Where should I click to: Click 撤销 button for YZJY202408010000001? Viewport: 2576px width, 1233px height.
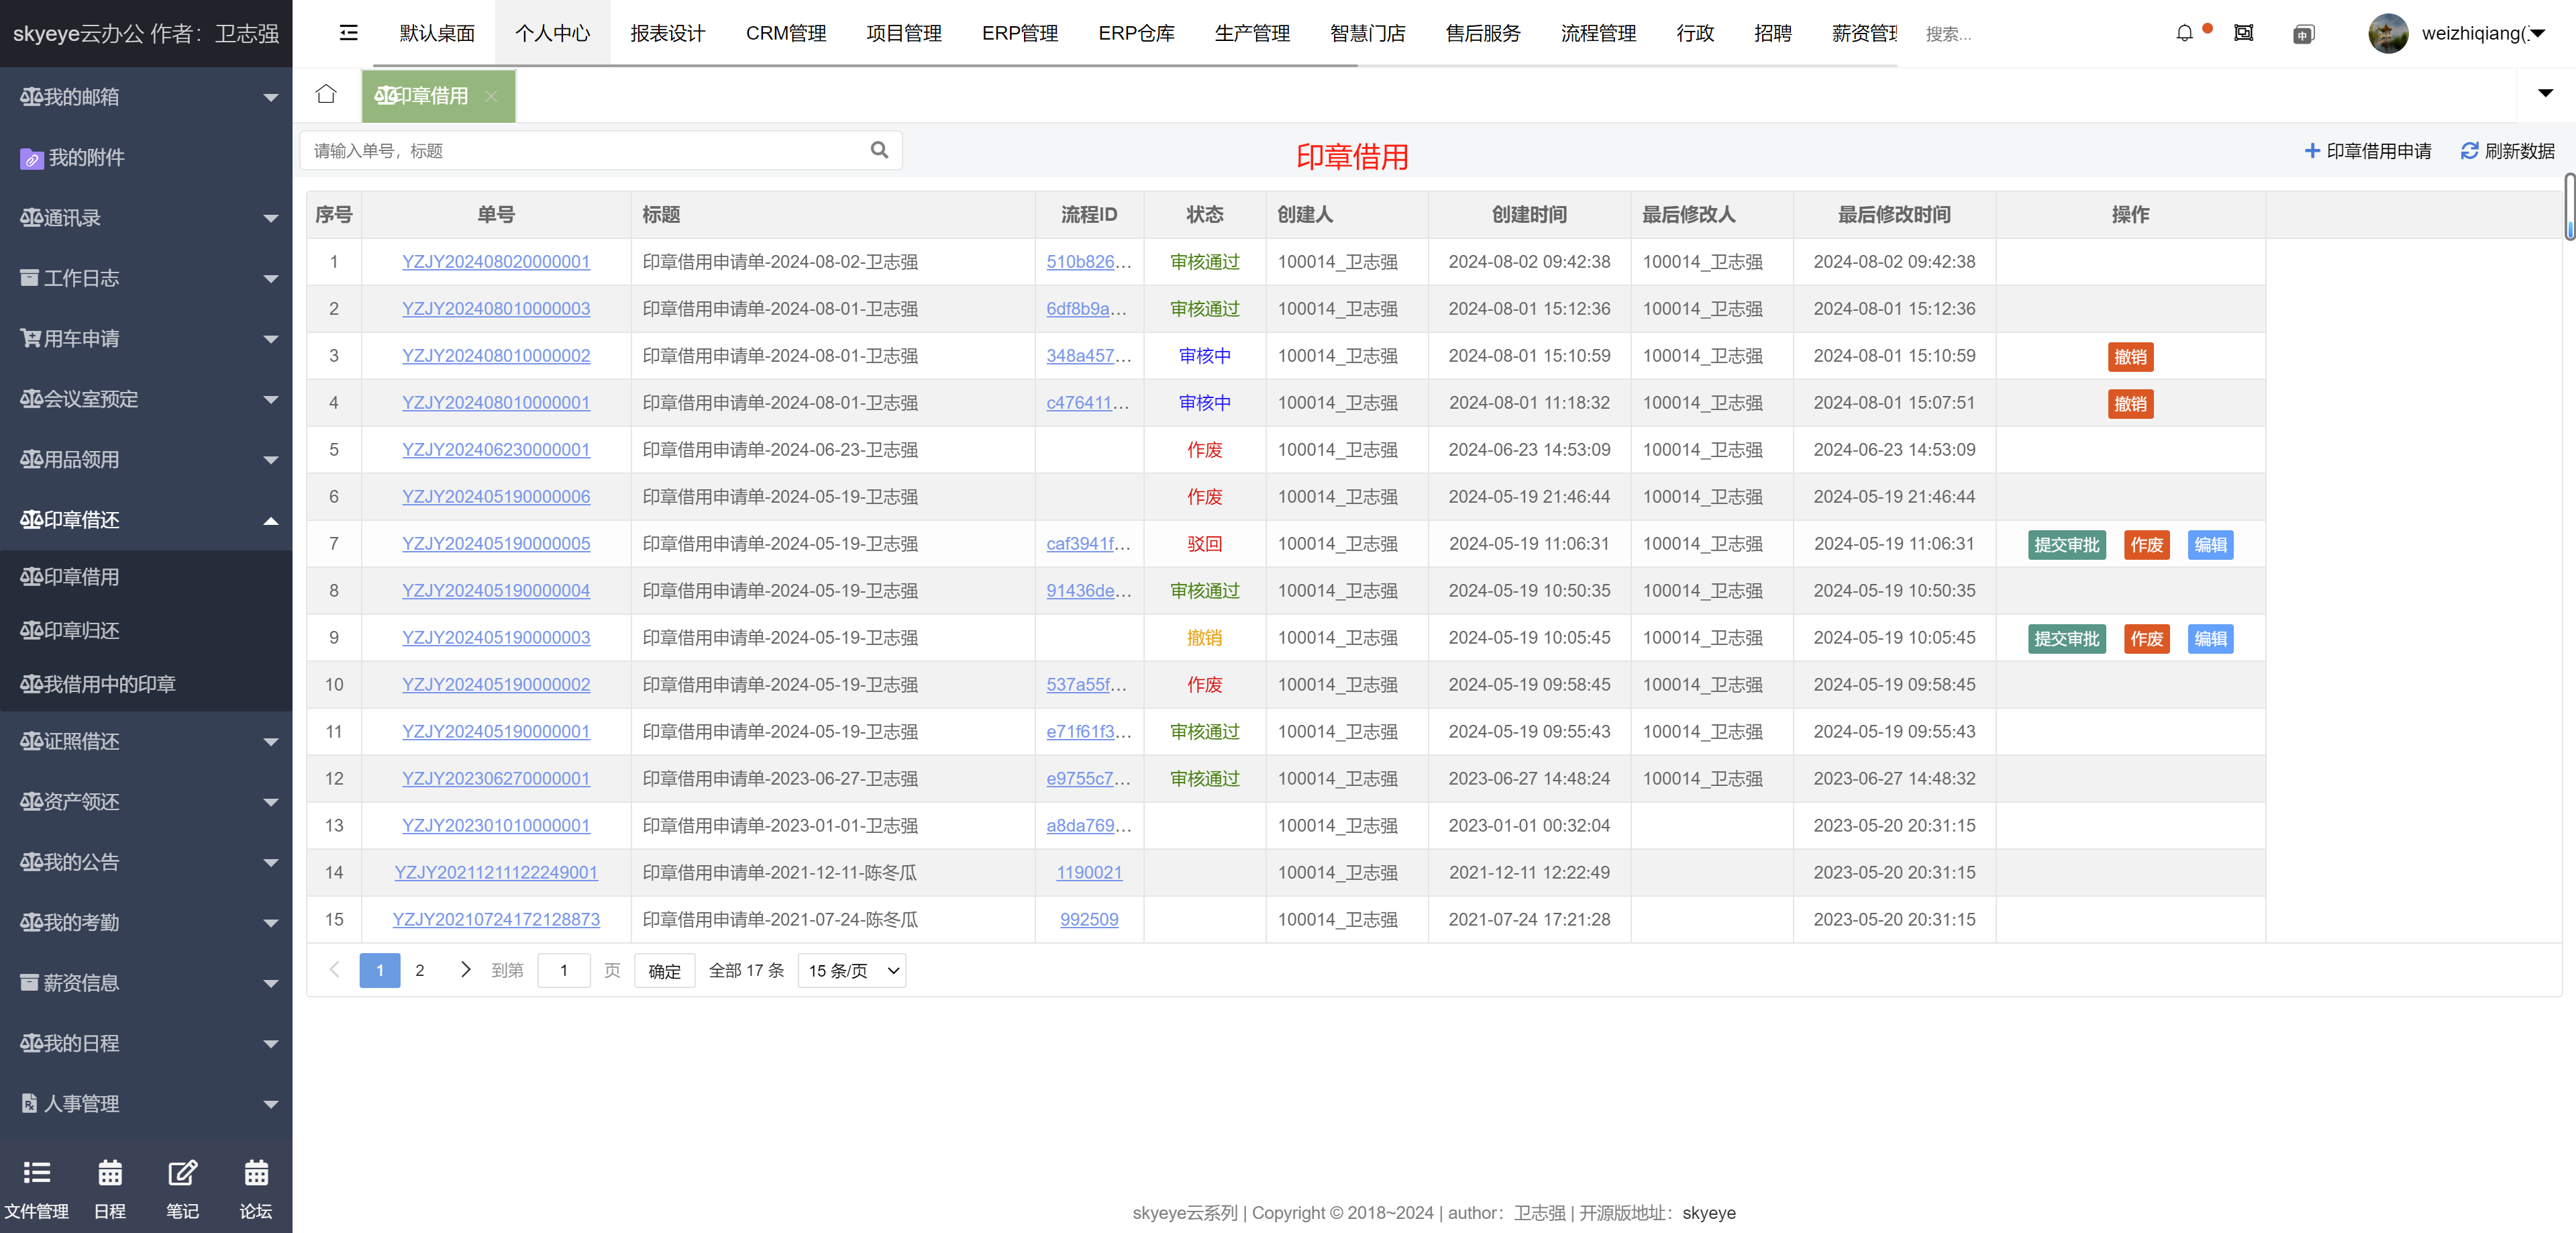pos(2130,404)
